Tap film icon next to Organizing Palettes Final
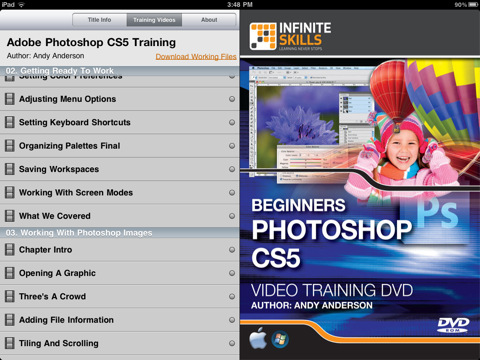This screenshot has height=360, width=480. (x=10, y=146)
